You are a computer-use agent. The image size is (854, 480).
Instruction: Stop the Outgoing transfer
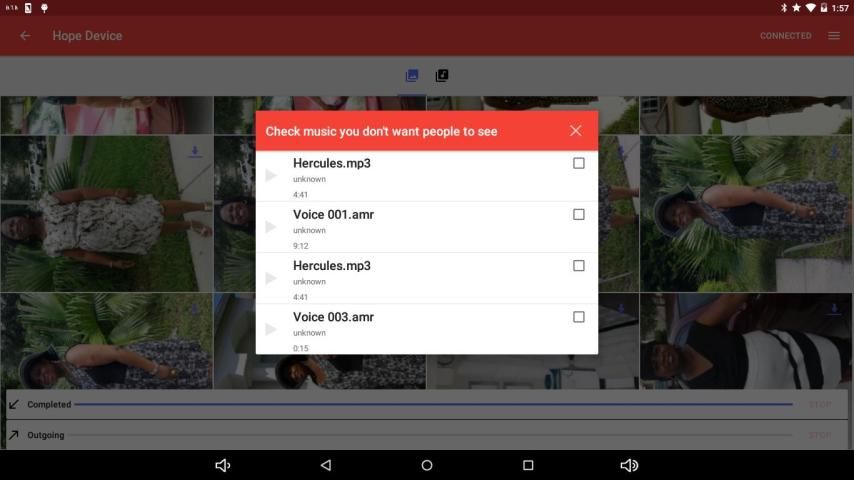tap(819, 435)
